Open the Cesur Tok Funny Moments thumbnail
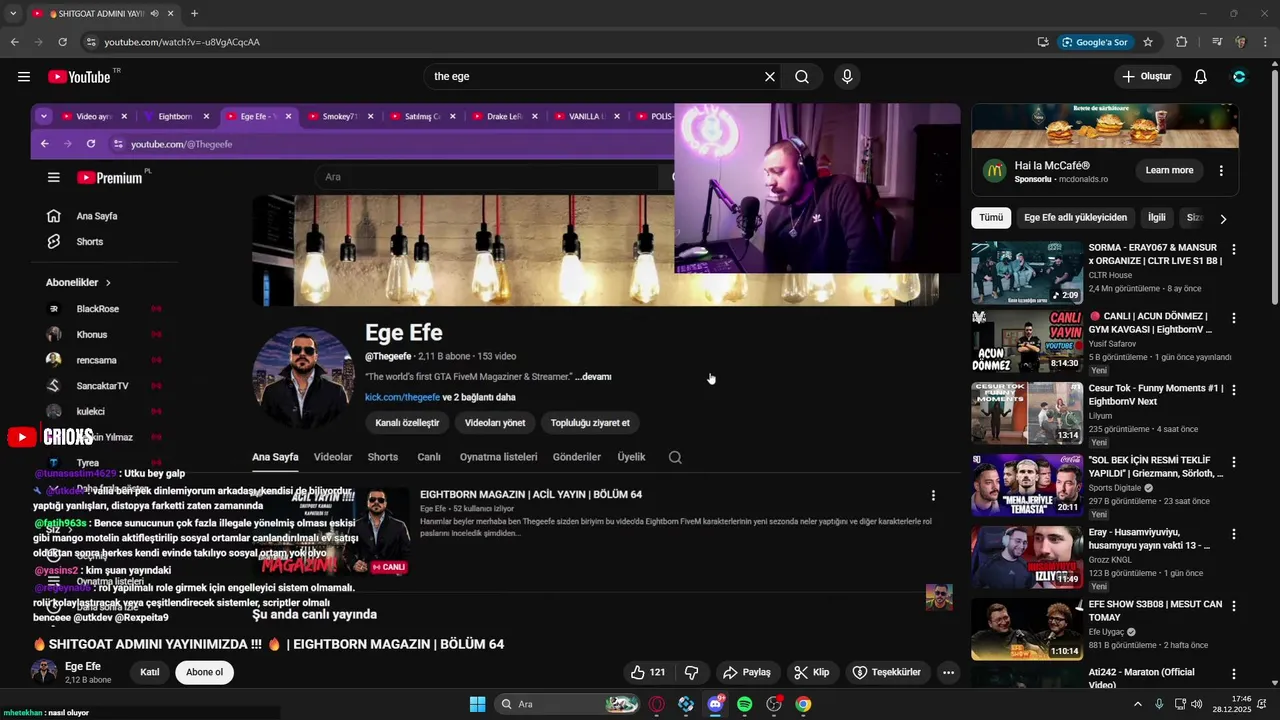The image size is (1280, 720). click(1027, 413)
